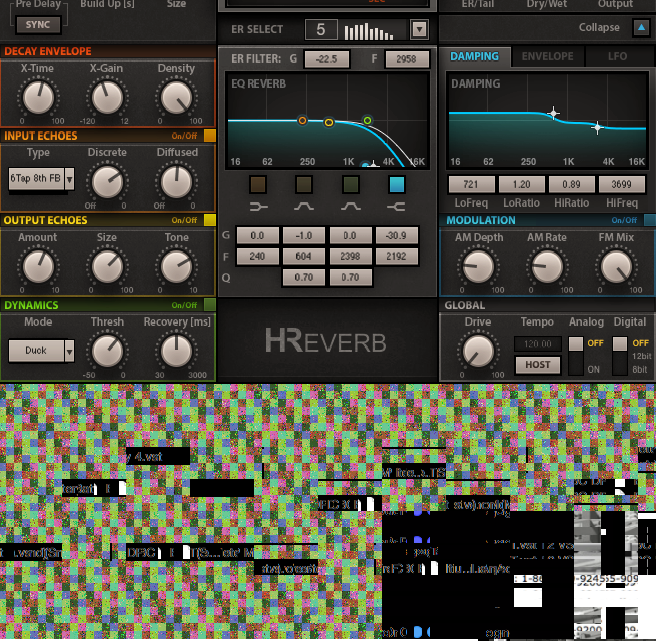Screen dimensions: 656x641
Task: Click the first Q value 0.70 under 604
Action: [304, 277]
